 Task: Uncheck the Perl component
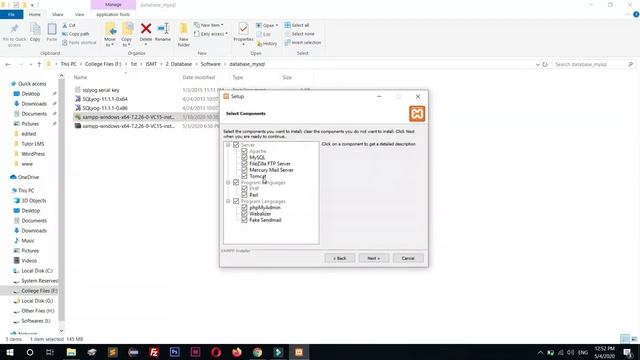pyautogui.click(x=244, y=195)
